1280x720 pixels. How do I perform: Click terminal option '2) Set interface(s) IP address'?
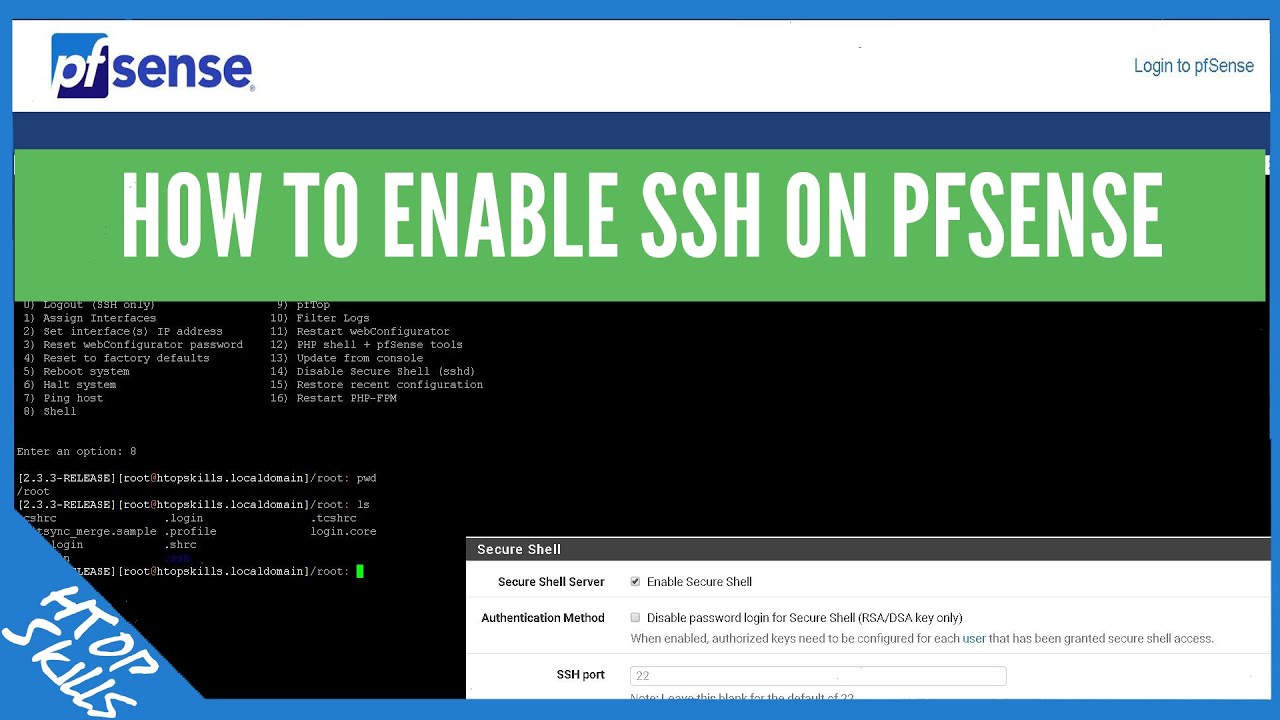[123, 331]
